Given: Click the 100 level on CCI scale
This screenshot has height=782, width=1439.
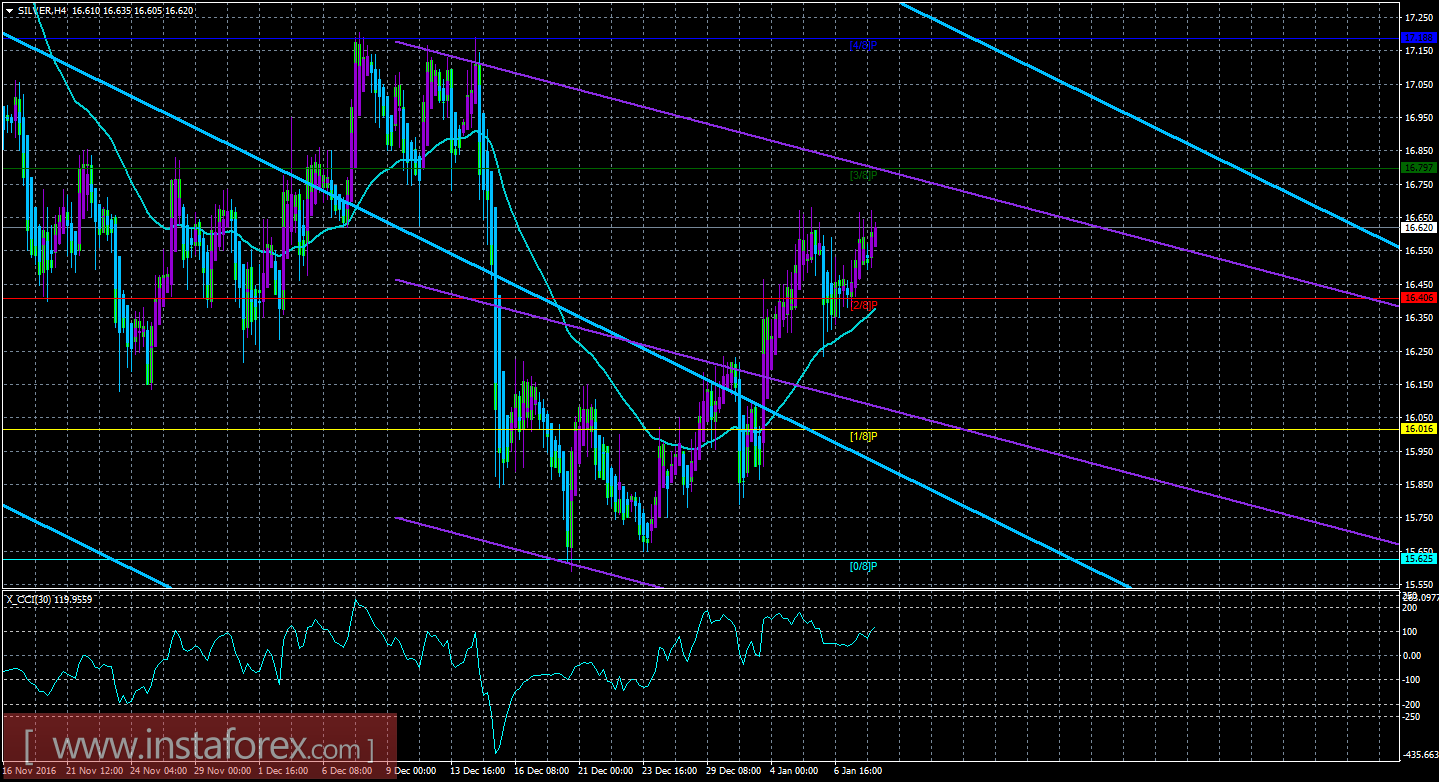Looking at the screenshot, I should click(x=1412, y=631).
